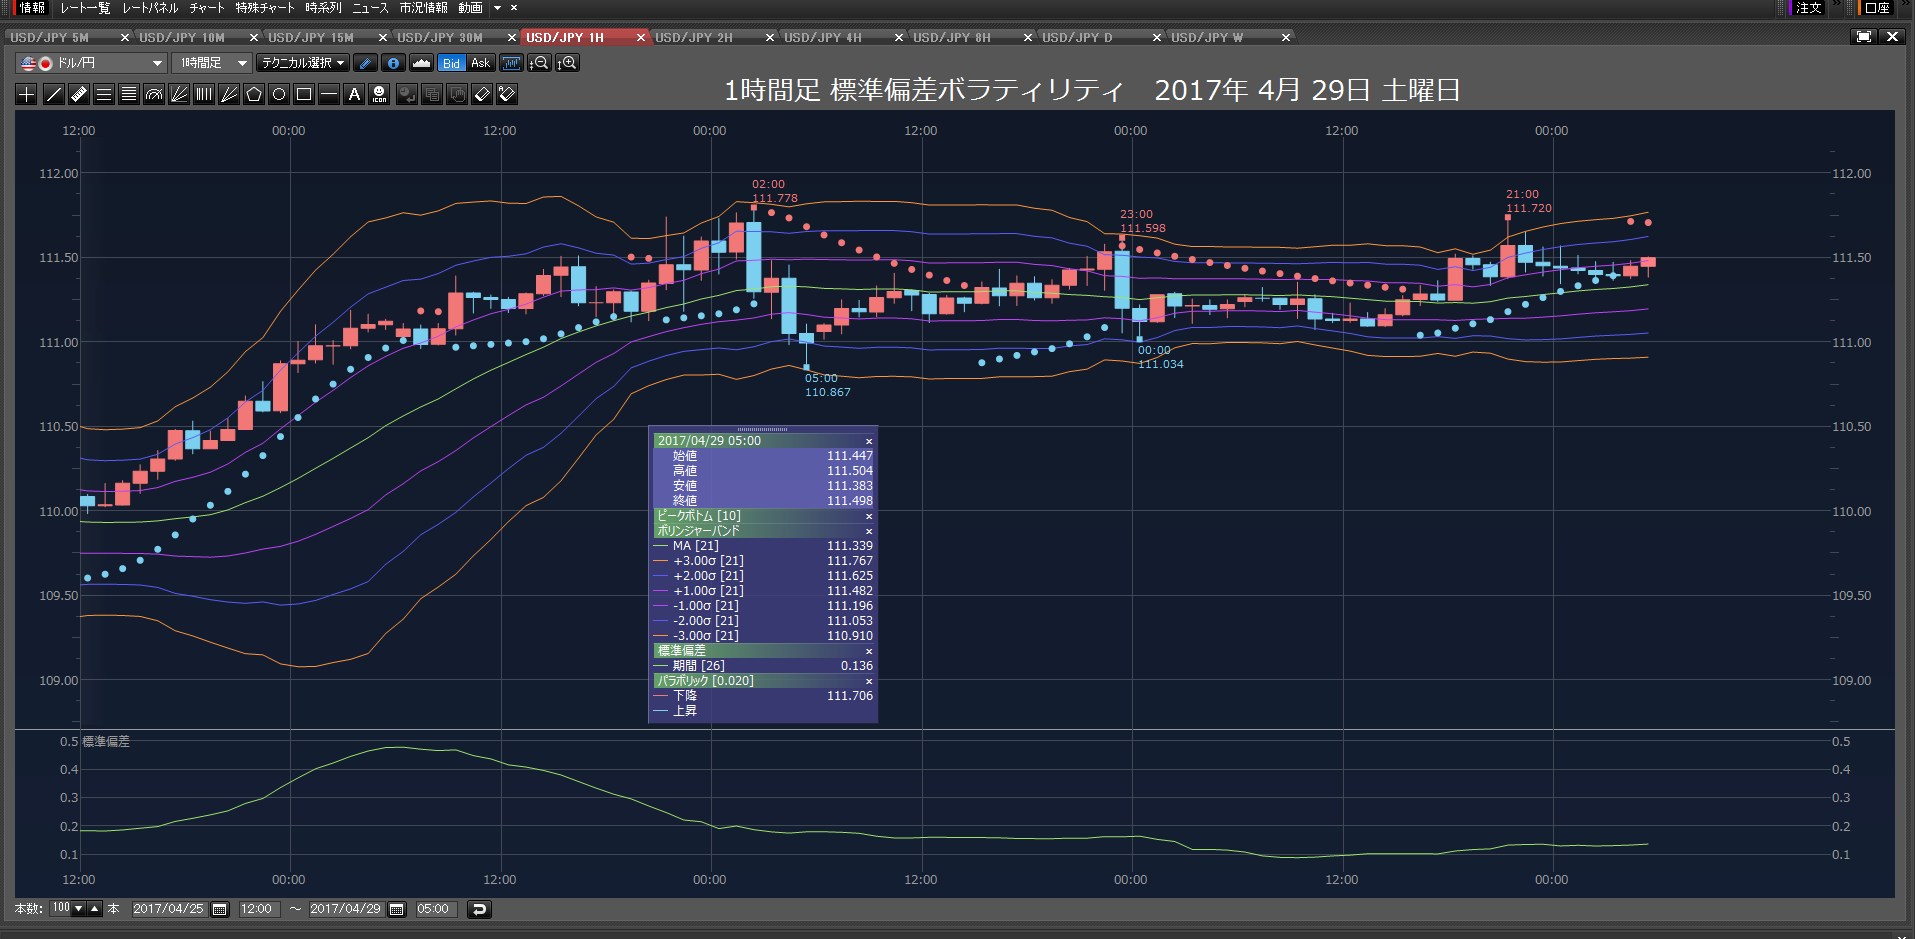The width and height of the screenshot is (1915, 939).
Task: Select the horizontal line tool
Action: [x=329, y=94]
